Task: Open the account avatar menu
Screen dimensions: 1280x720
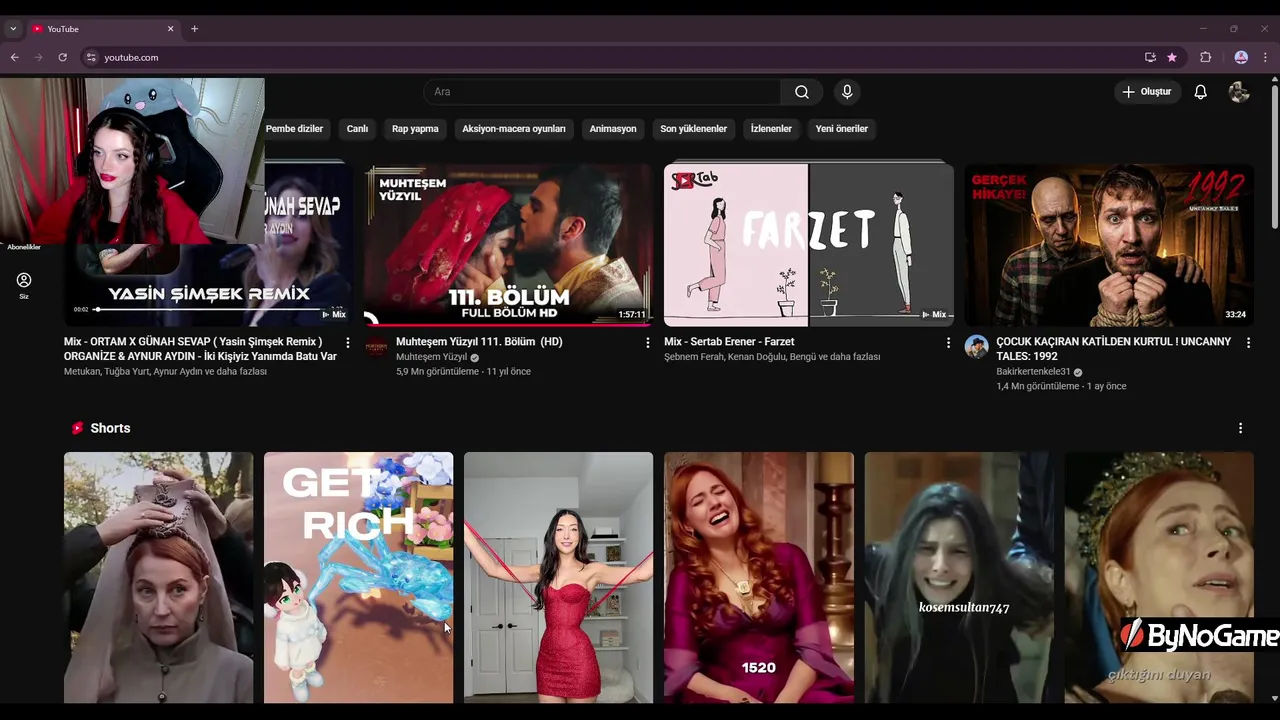Action: click(1239, 92)
